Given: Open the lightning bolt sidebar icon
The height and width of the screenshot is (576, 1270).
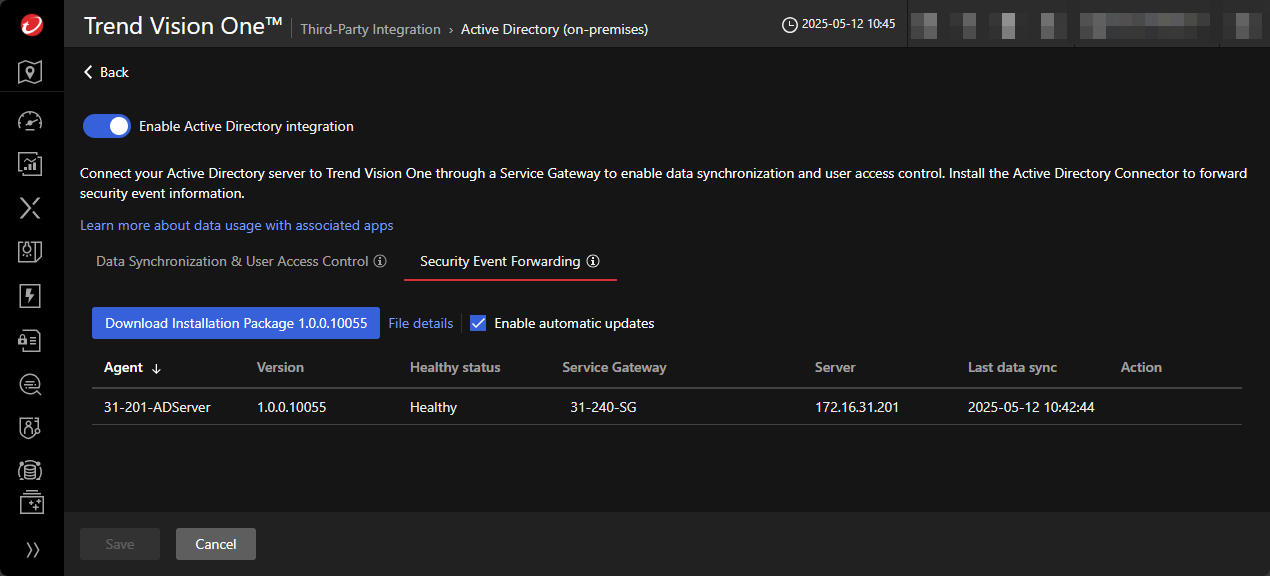Looking at the screenshot, I should 31,296.
